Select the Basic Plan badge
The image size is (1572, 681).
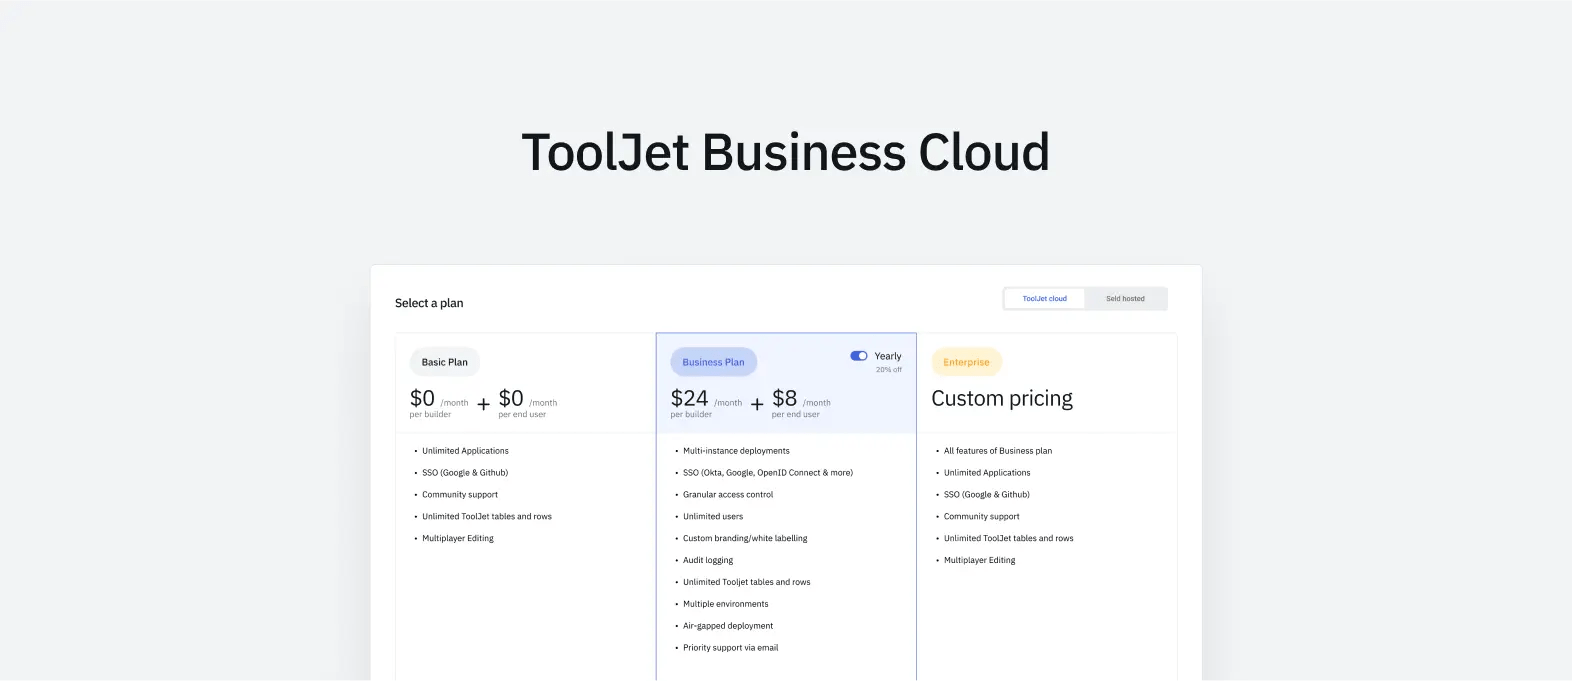point(445,362)
